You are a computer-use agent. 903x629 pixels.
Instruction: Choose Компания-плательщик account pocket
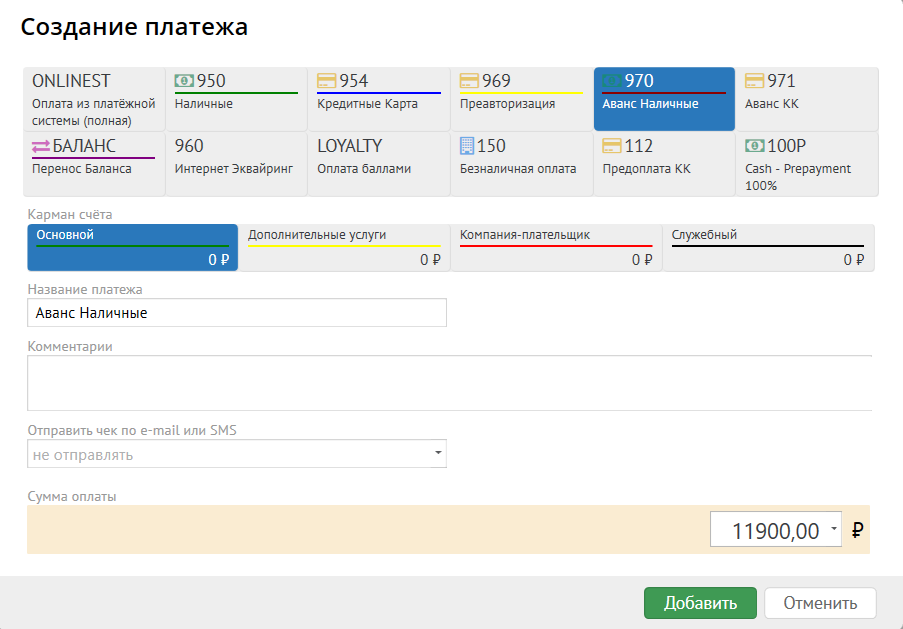[556, 248]
